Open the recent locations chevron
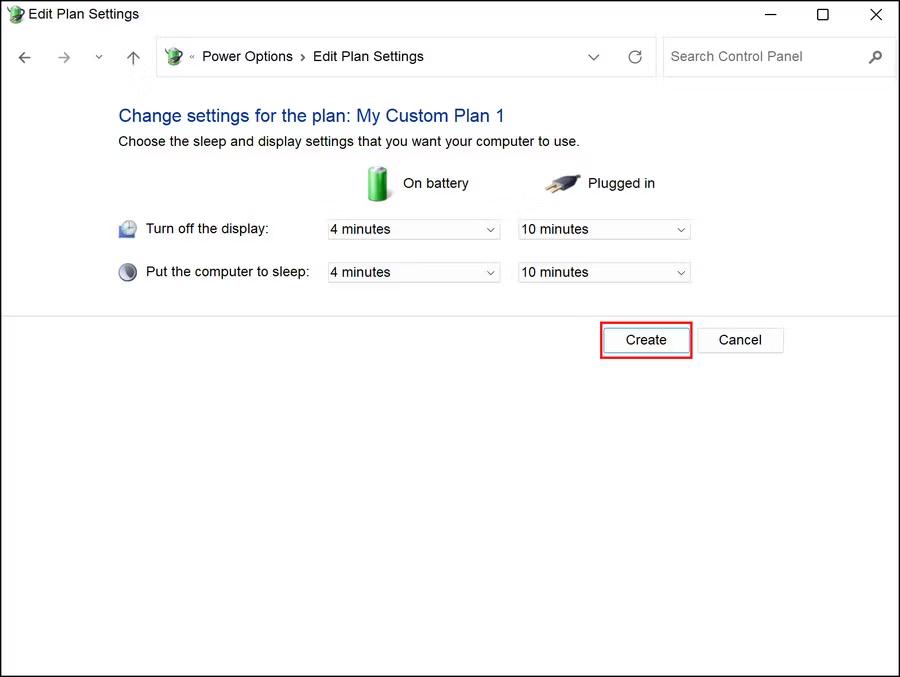Image resolution: width=900 pixels, height=677 pixels. (x=98, y=58)
